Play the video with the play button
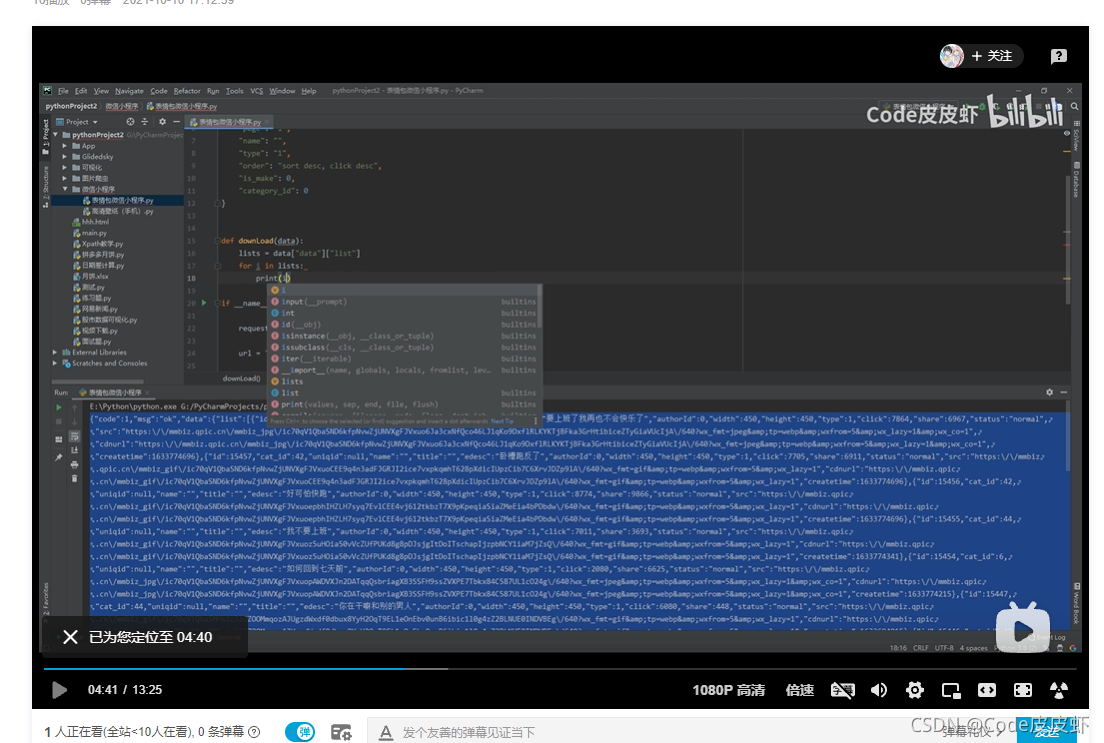 coord(59,690)
